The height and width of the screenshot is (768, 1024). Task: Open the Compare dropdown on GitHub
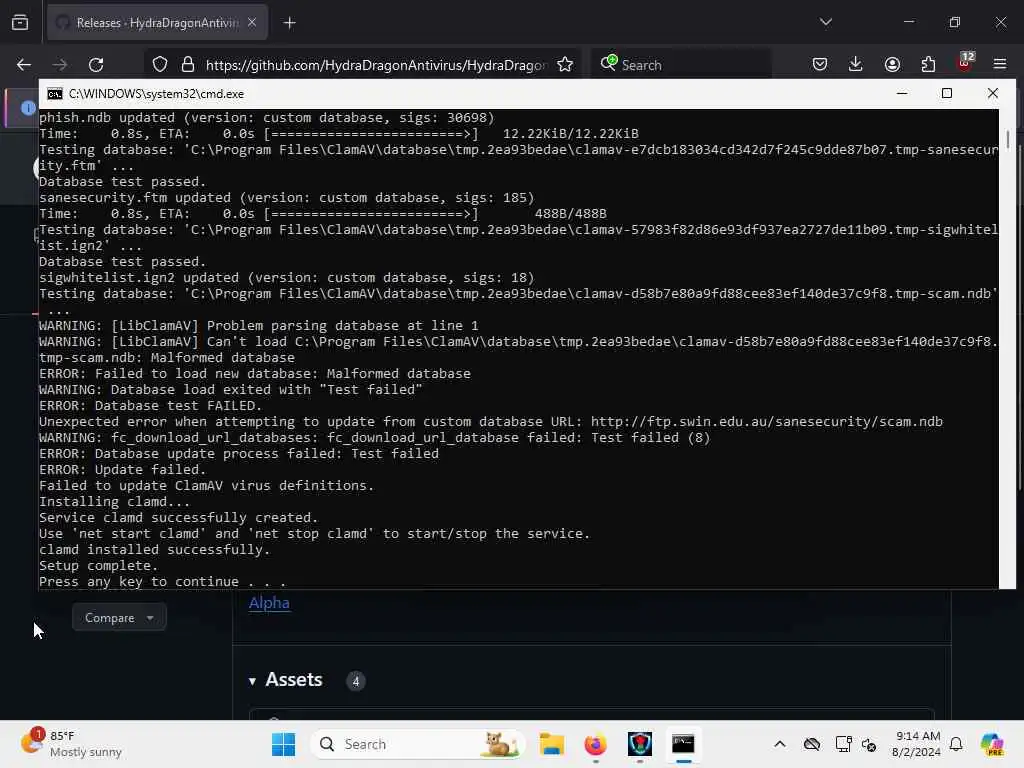pos(119,617)
